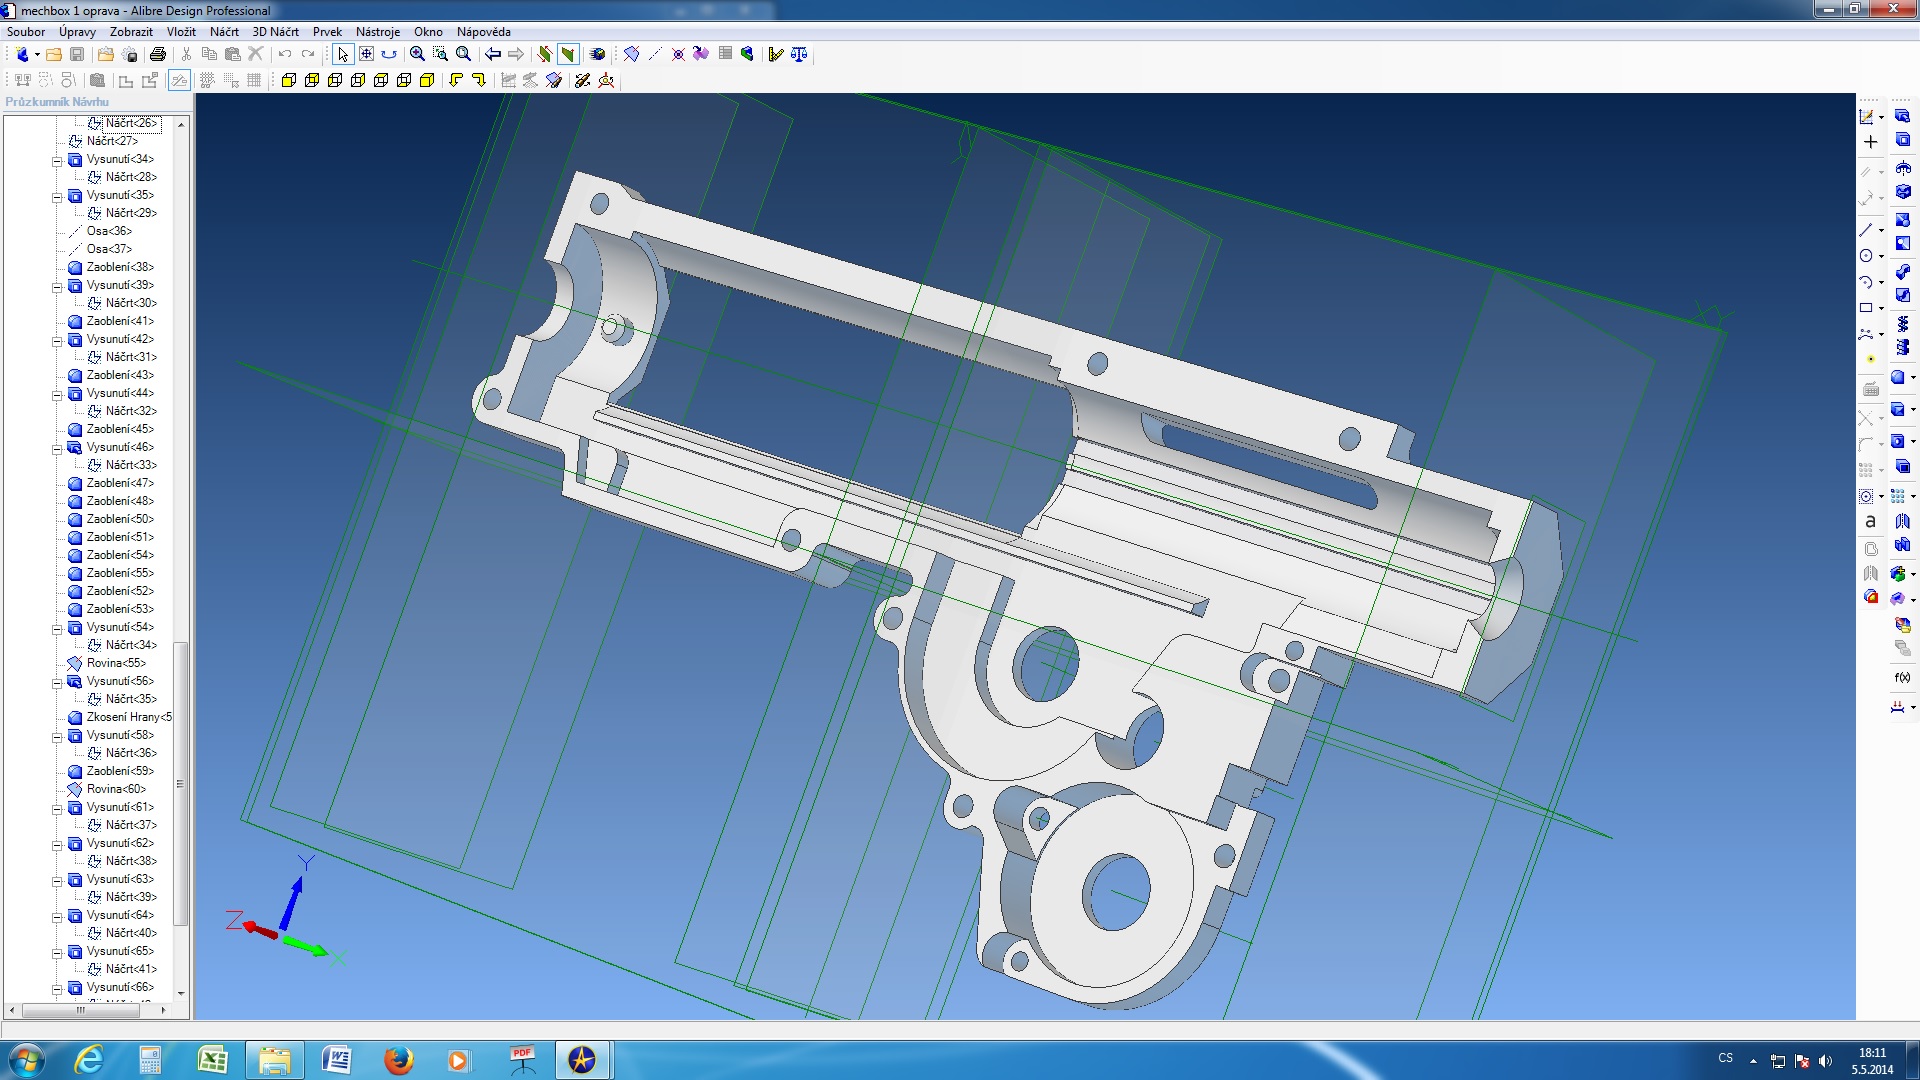Select the rotate view tool
Screen dimensions: 1920x1080
389,54
